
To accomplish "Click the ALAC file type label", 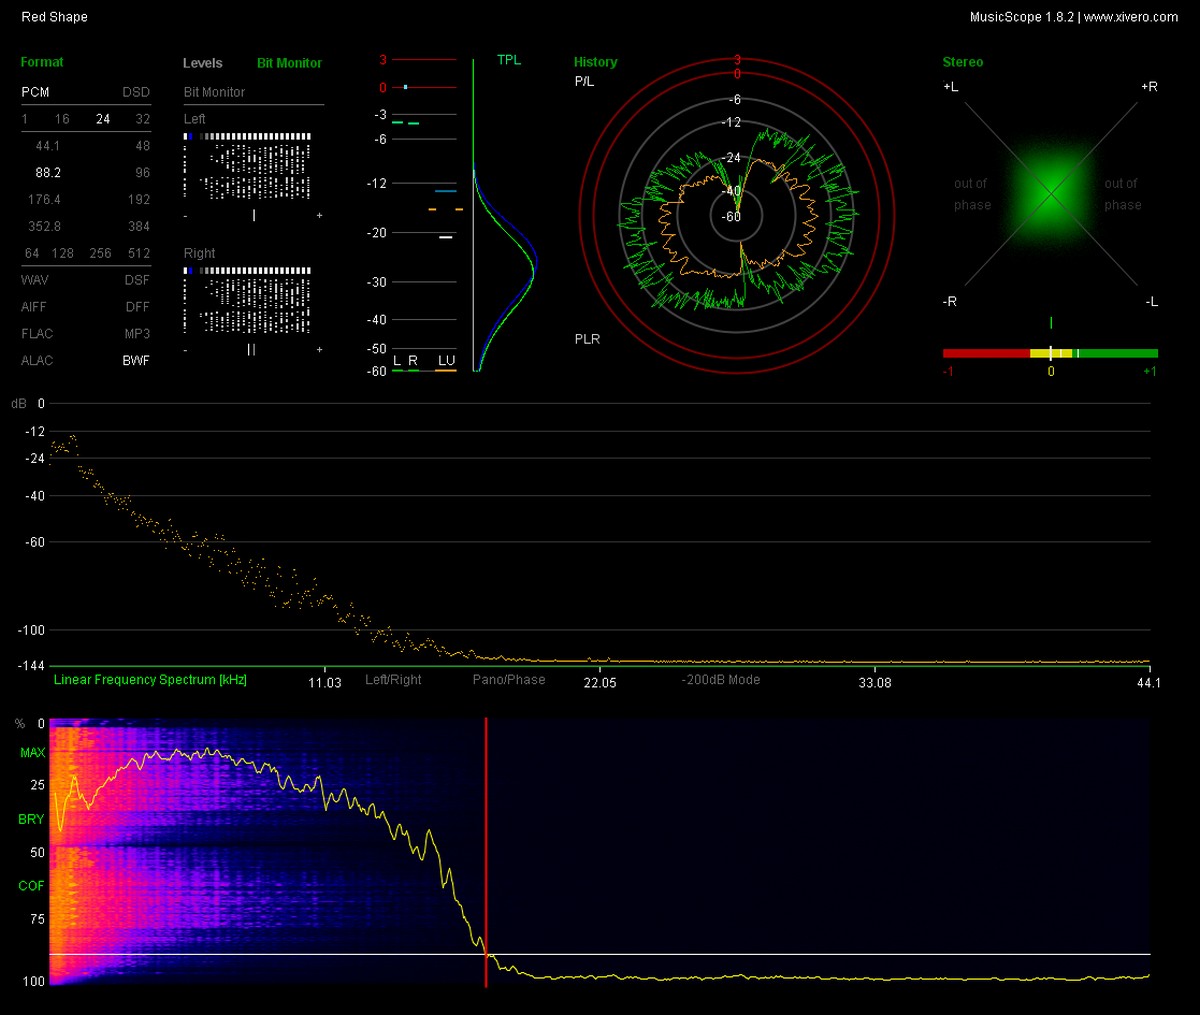I will coord(37,361).
